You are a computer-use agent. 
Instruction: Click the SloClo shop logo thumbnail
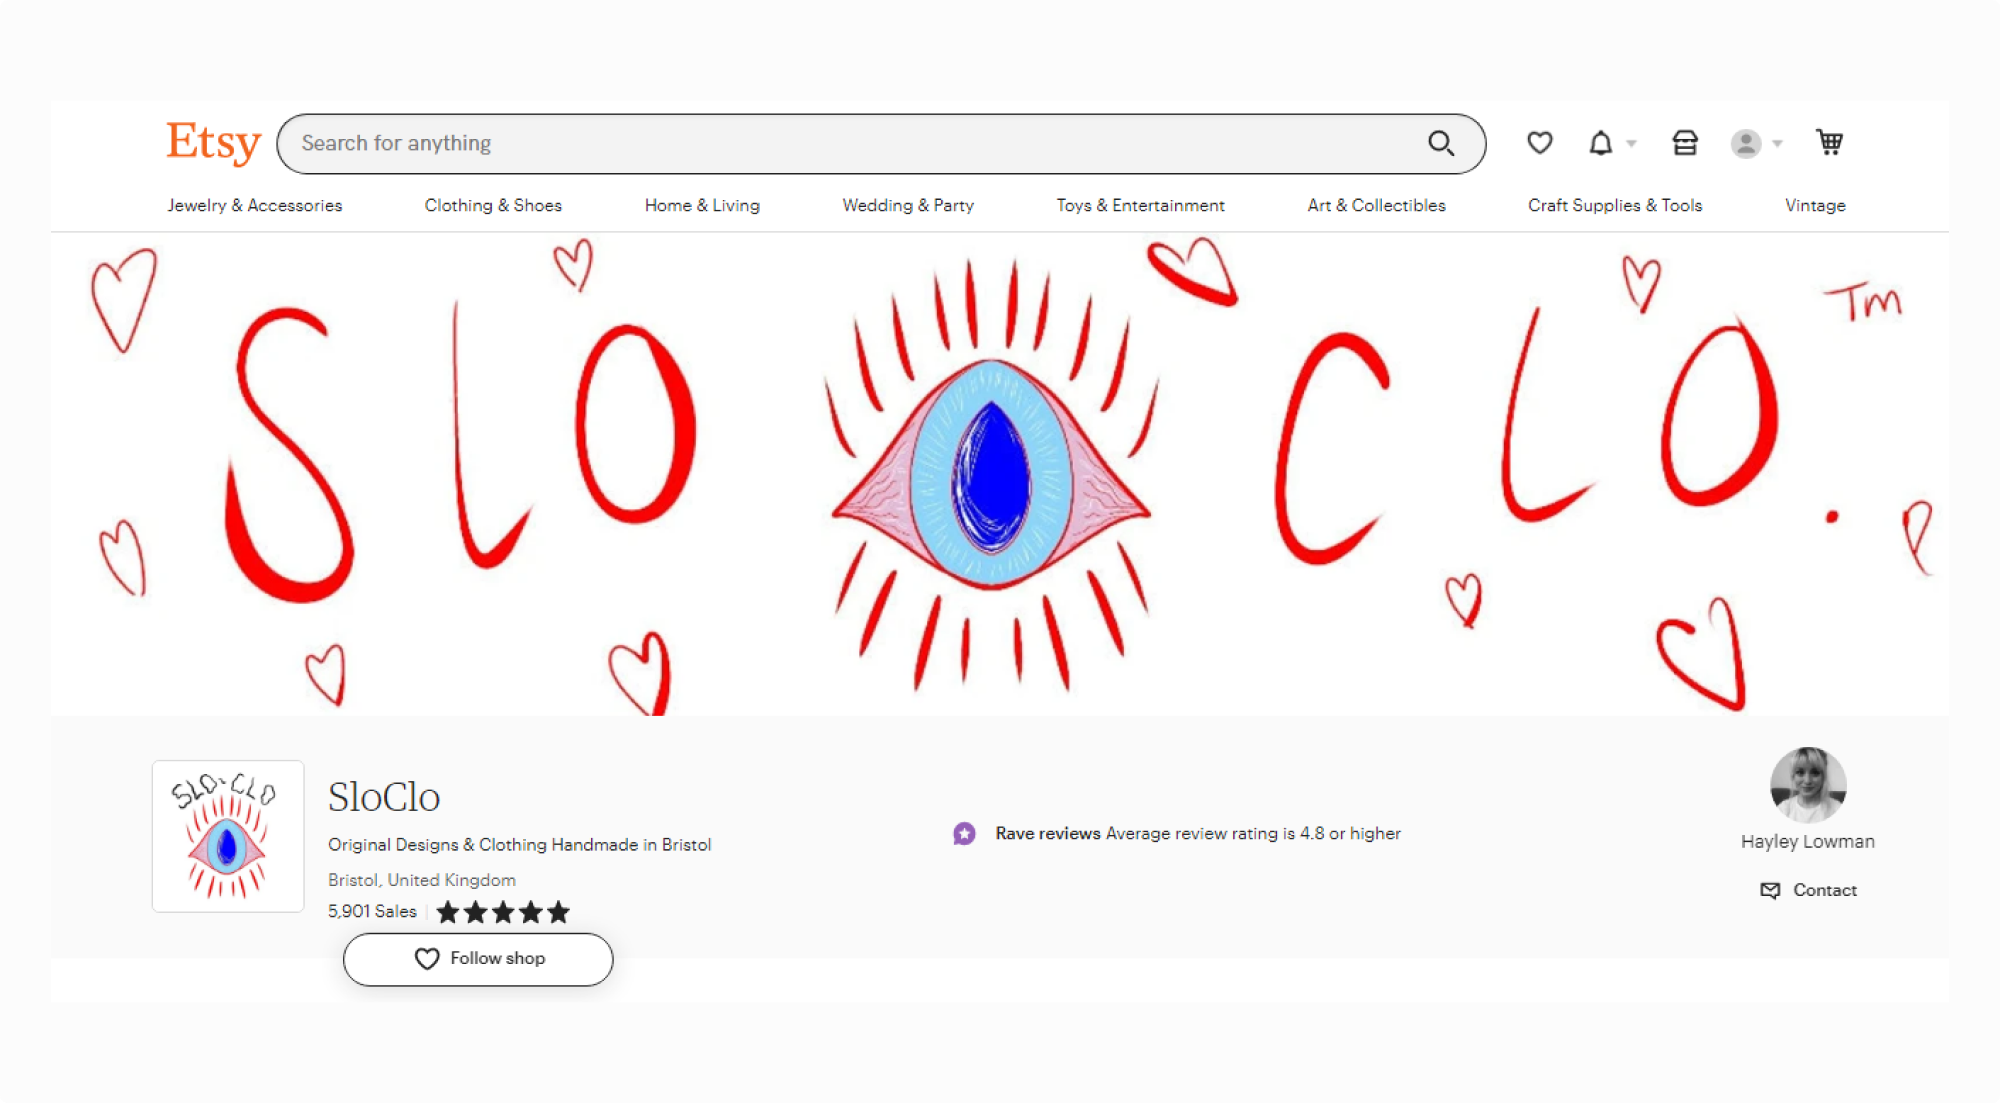228,836
